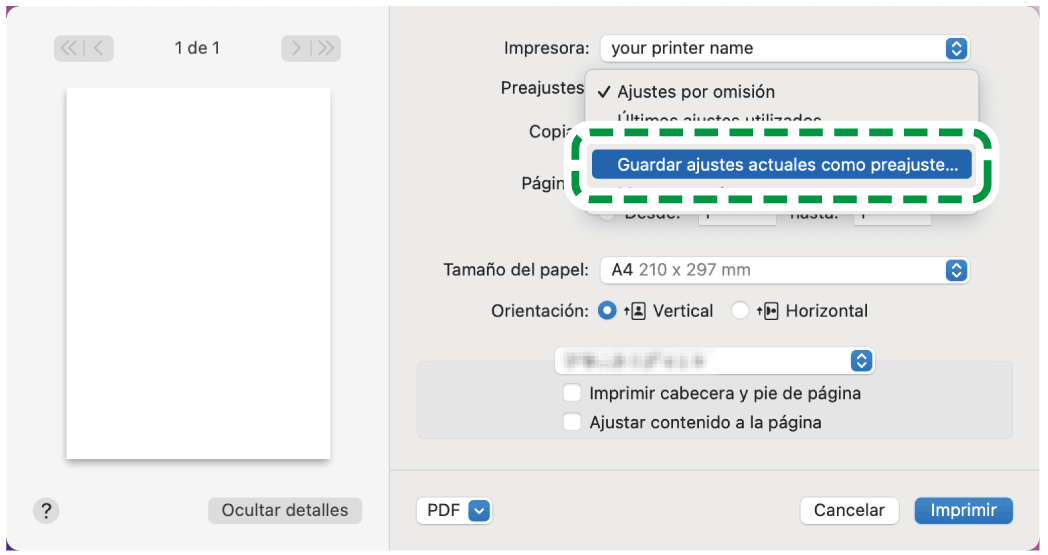Click the Impresora selector arrows
Screen dimensions: 1048x555
(x=957, y=48)
